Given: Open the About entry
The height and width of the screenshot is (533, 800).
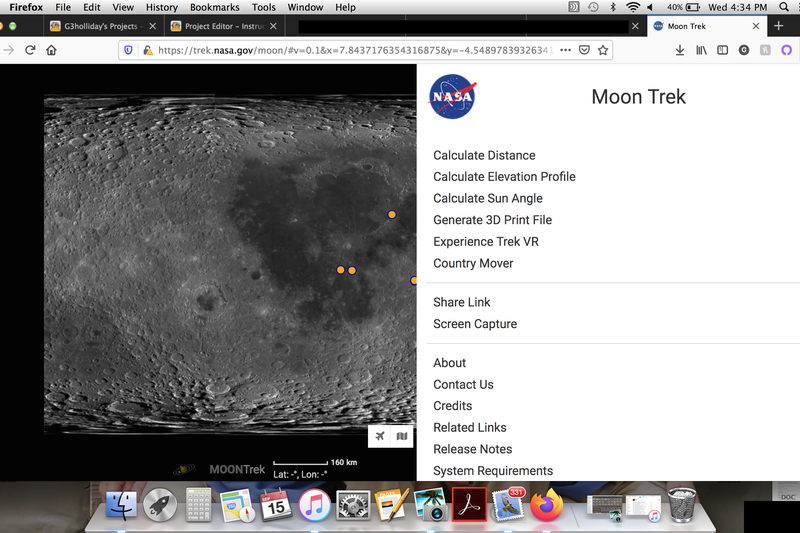Looking at the screenshot, I should (x=449, y=363).
